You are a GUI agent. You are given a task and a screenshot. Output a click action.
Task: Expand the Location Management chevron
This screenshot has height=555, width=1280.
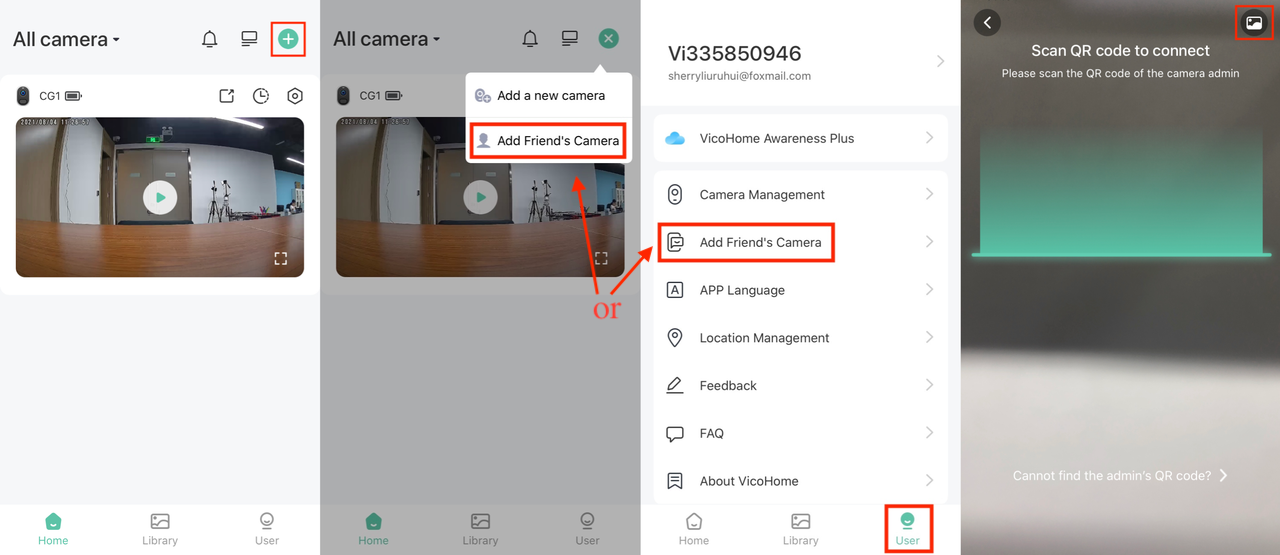[930, 338]
